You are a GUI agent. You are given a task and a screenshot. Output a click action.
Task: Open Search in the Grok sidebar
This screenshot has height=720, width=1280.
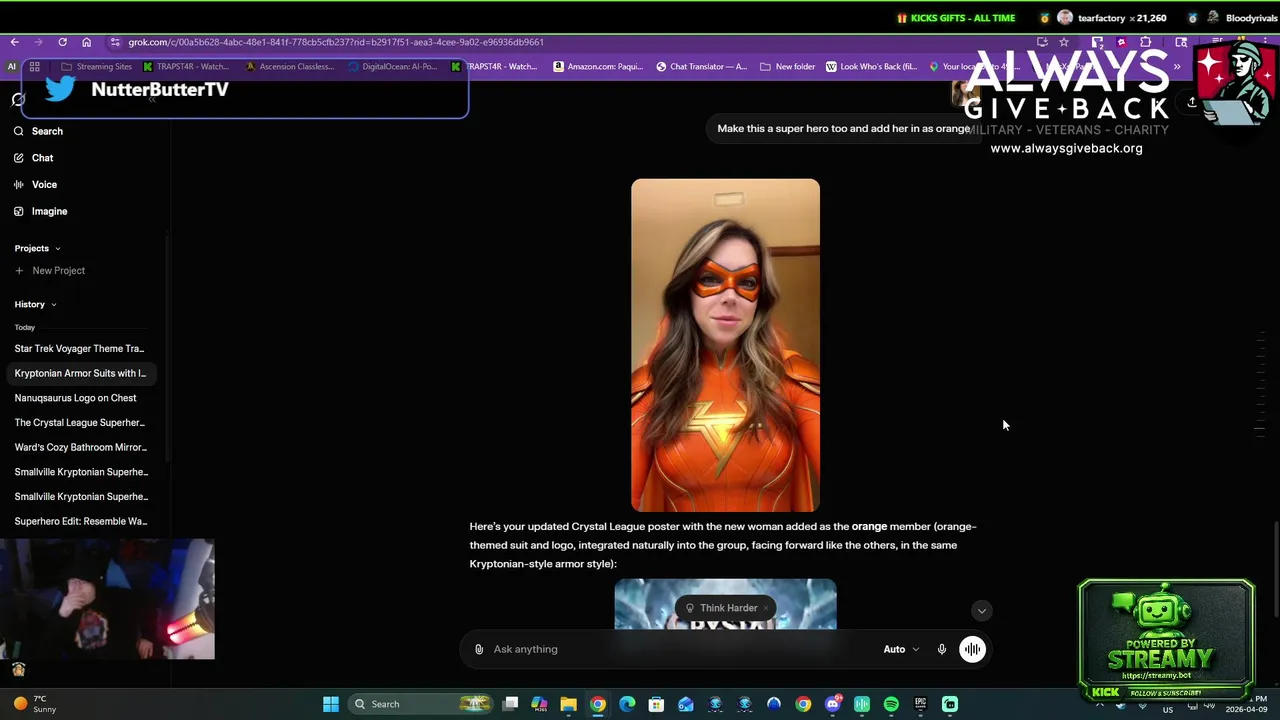click(40, 131)
